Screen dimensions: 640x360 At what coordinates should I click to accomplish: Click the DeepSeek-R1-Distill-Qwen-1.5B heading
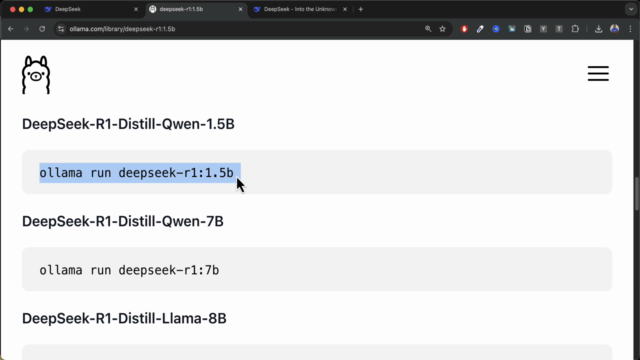click(x=128, y=124)
